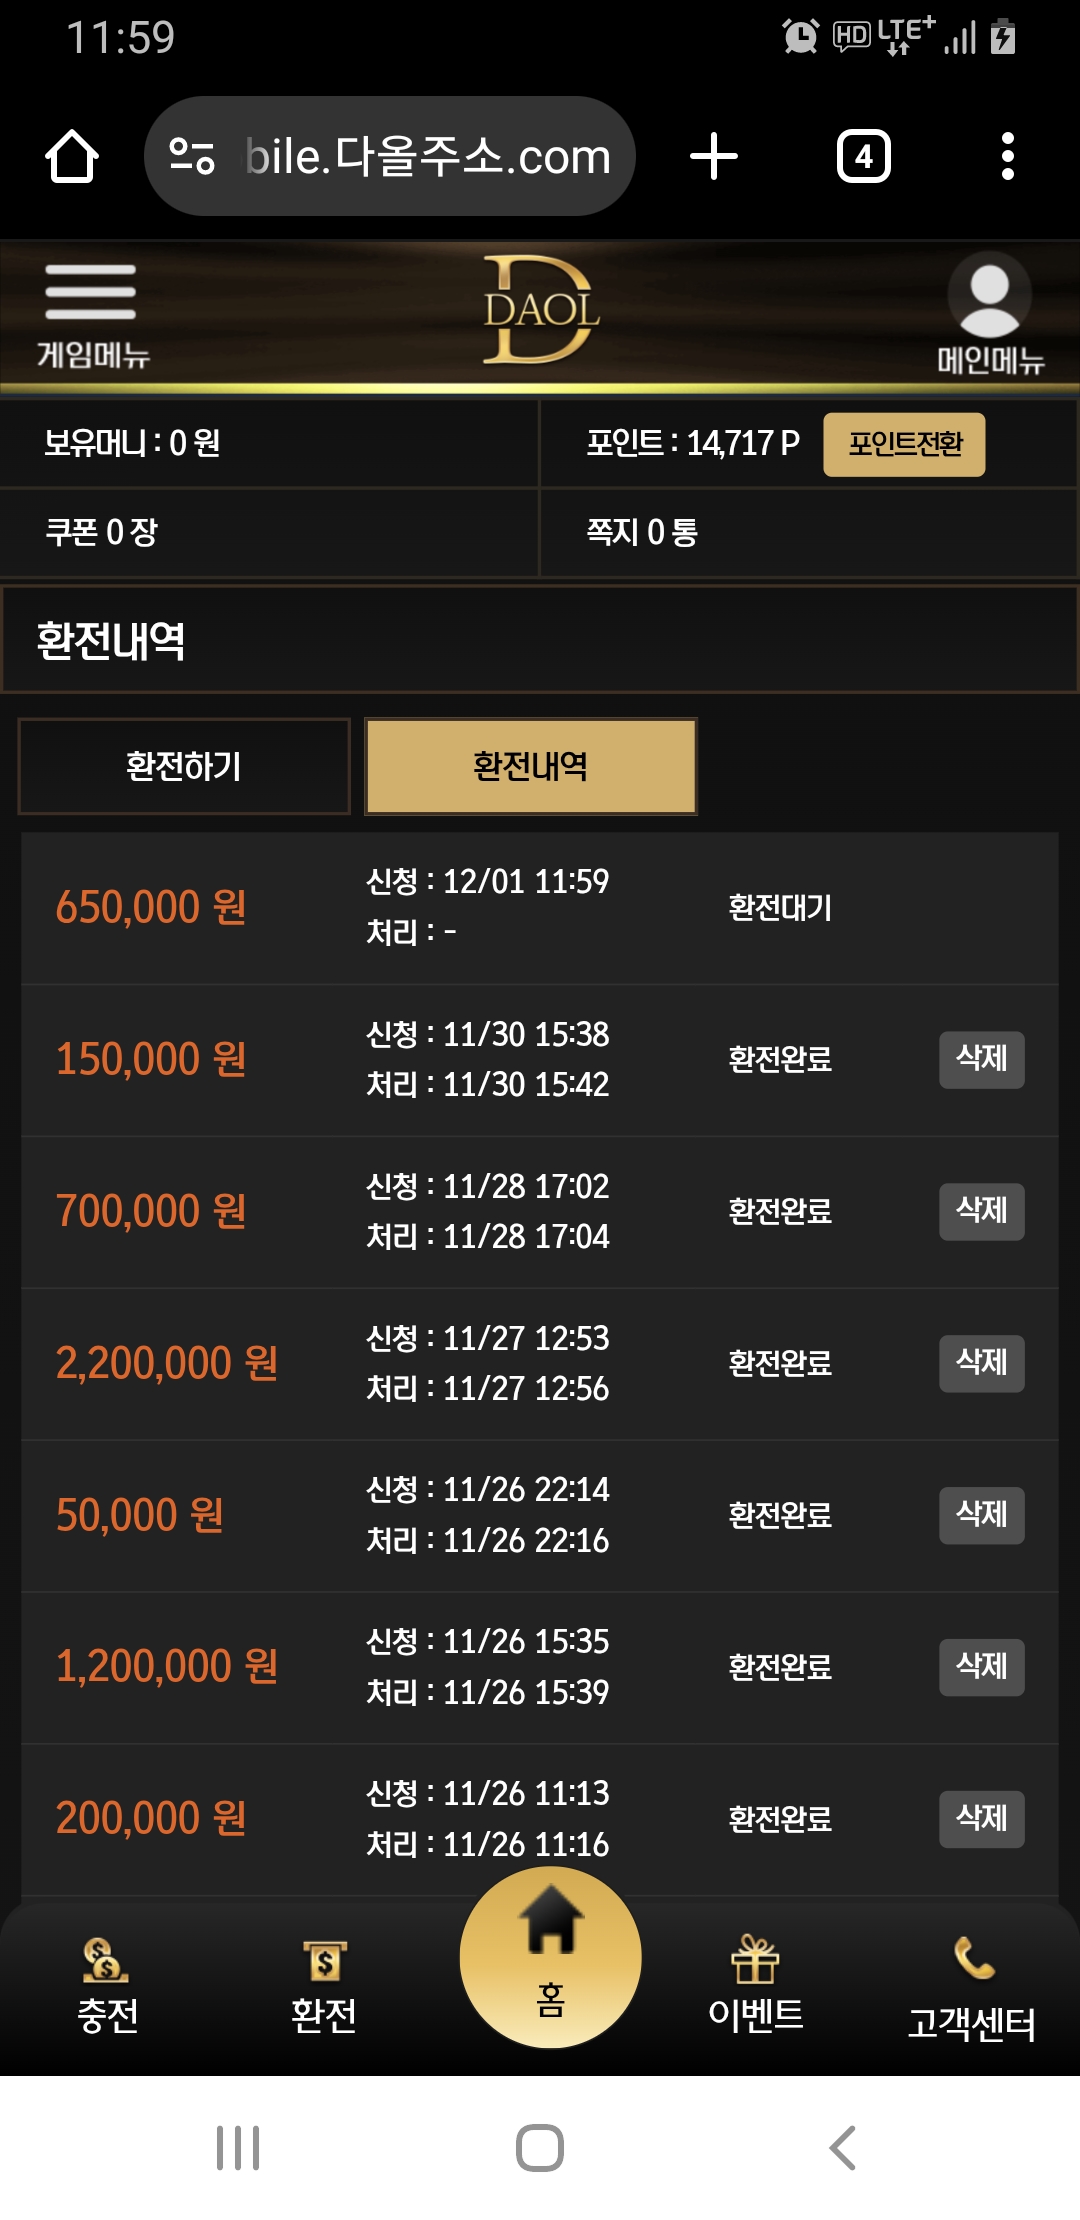Open the browser three-dot menu

(x=1007, y=157)
